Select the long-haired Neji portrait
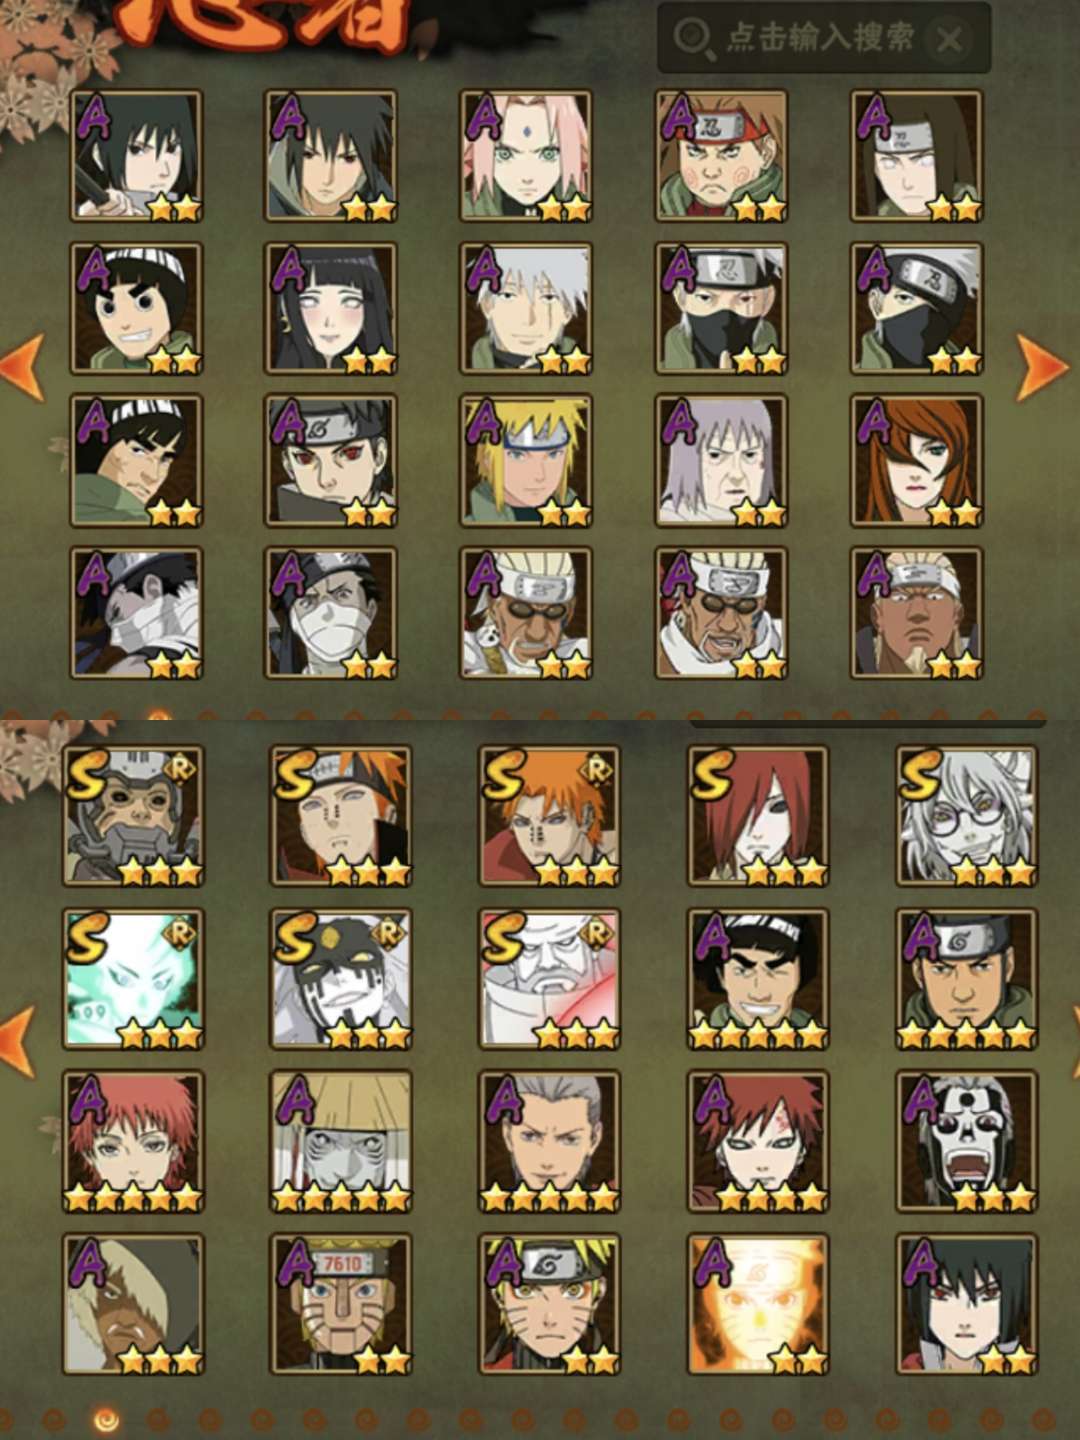The height and width of the screenshot is (1440, 1080). click(917, 156)
